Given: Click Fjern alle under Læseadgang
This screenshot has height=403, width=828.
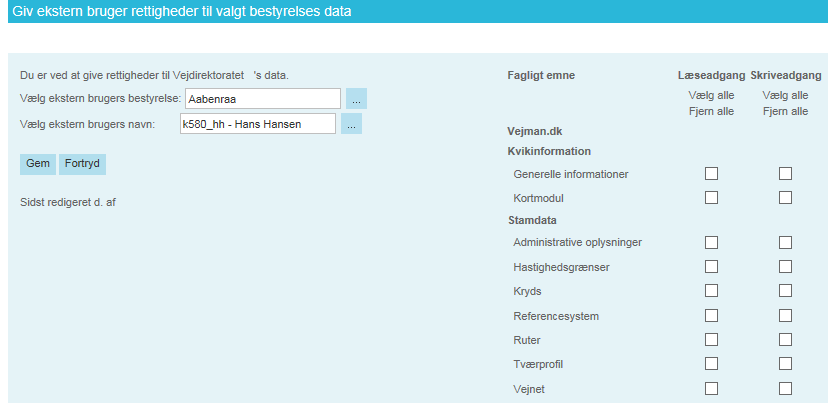Looking at the screenshot, I should point(711,111).
